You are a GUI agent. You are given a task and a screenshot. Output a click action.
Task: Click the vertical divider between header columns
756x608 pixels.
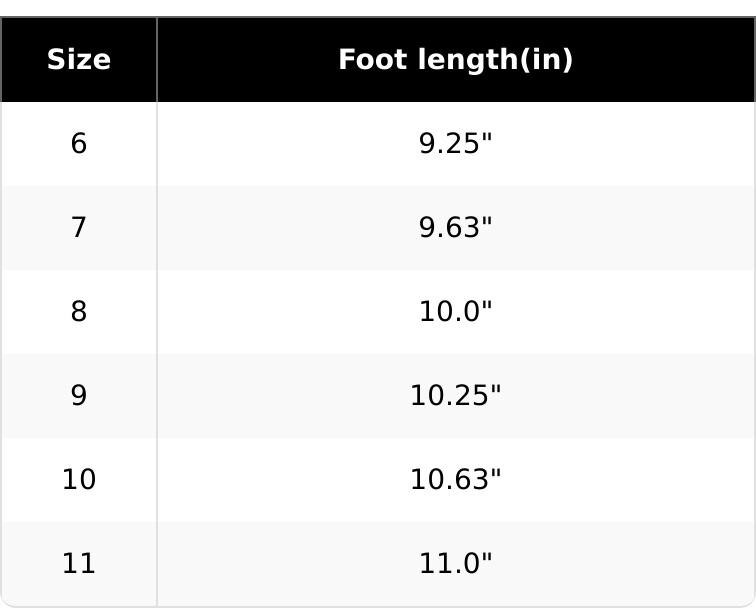[x=157, y=60]
